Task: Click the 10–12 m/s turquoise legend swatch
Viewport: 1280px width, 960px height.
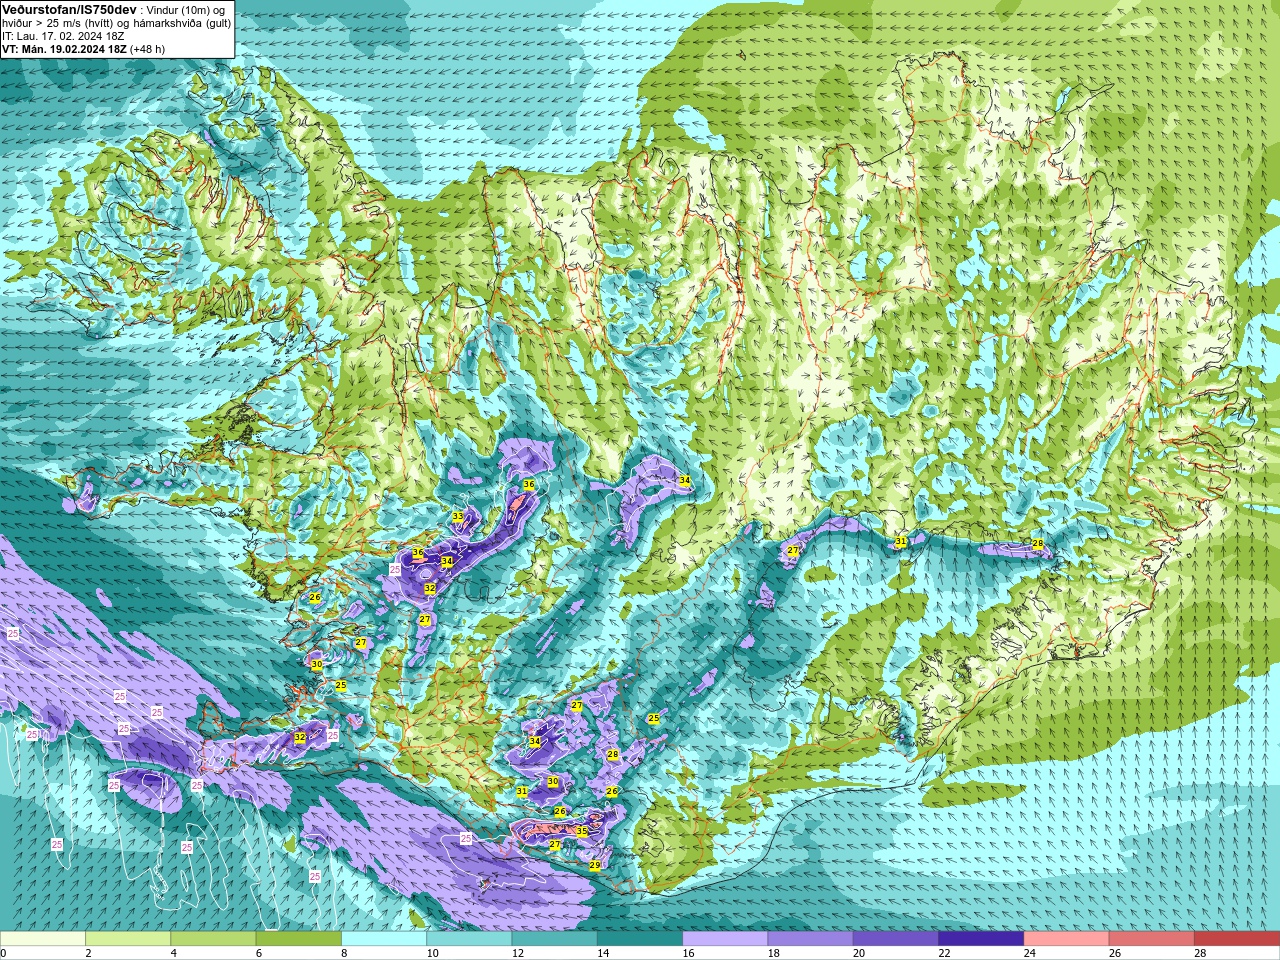Action: pos(469,939)
